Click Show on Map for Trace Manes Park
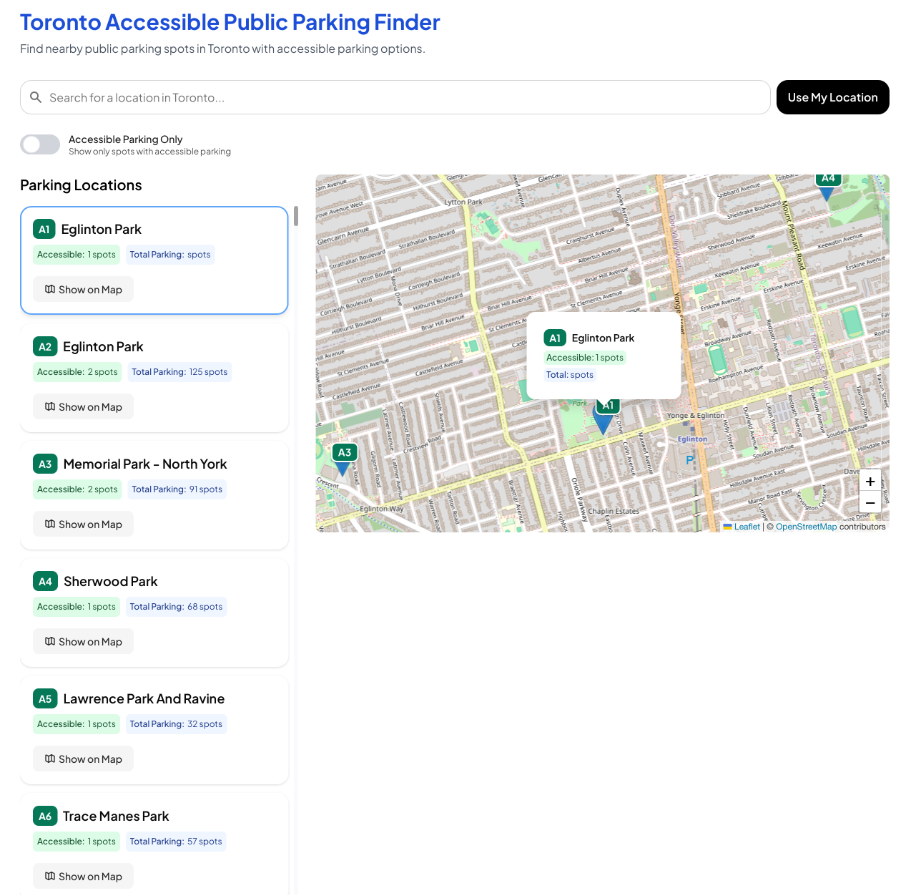The height and width of the screenshot is (895, 918). coord(83,876)
